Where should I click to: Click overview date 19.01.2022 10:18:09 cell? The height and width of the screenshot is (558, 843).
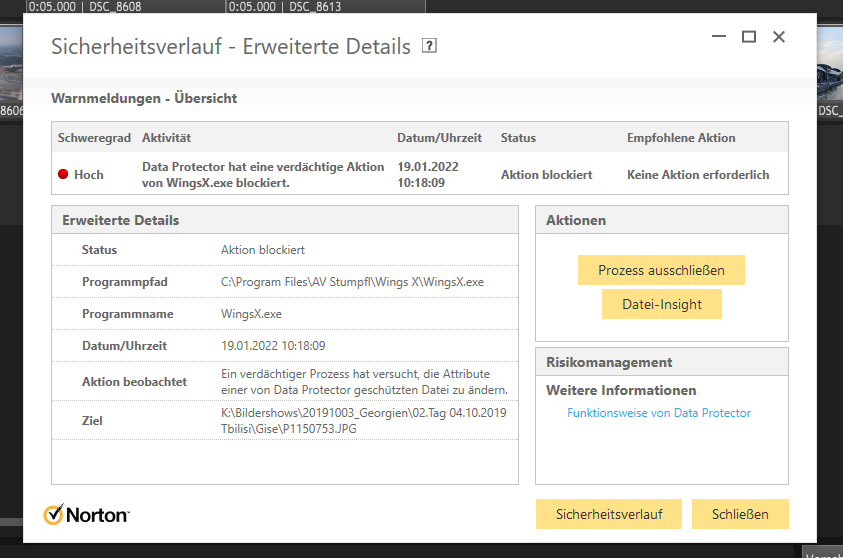click(x=428, y=175)
